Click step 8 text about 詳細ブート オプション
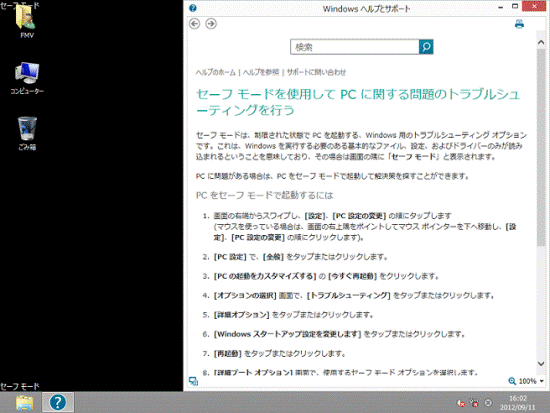The height and width of the screenshot is (413, 550). click(346, 372)
